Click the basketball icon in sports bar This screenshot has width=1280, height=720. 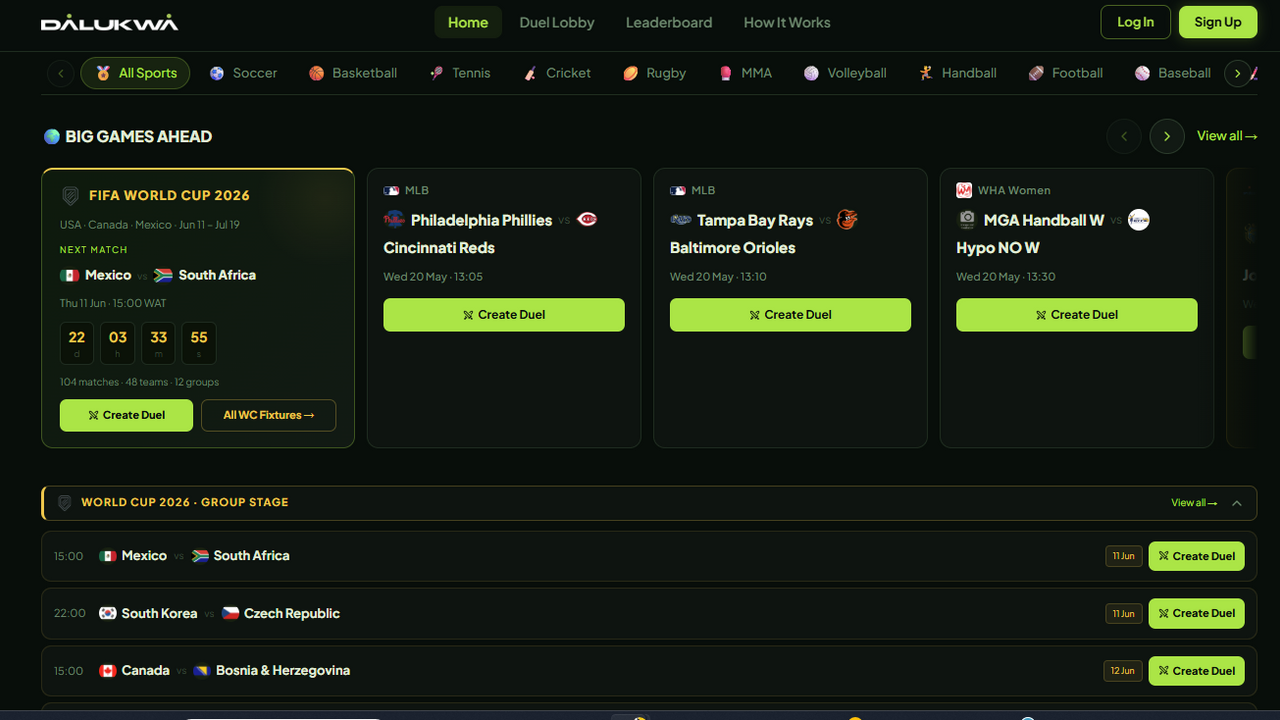coord(316,73)
